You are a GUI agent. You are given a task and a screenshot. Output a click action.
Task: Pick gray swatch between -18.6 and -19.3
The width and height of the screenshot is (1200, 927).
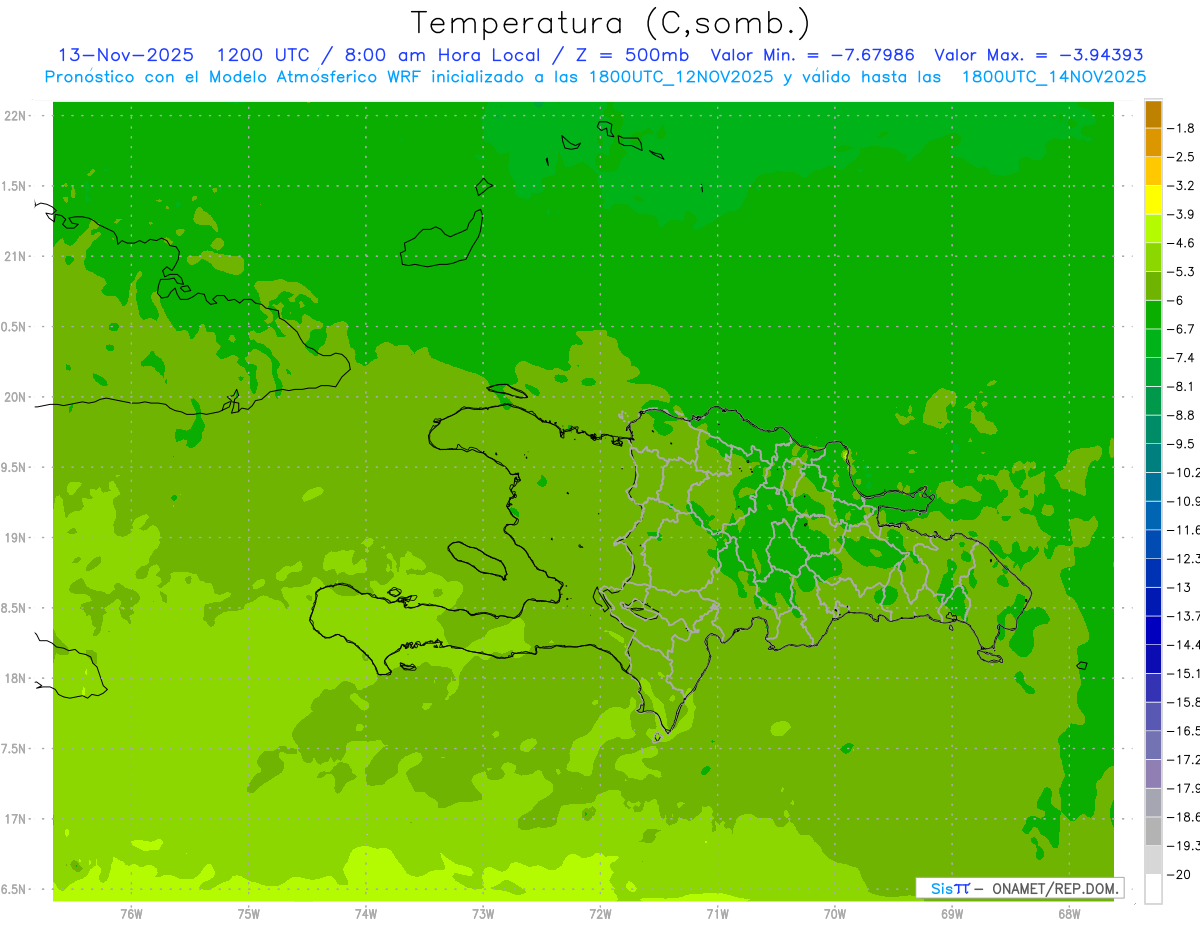(1153, 832)
